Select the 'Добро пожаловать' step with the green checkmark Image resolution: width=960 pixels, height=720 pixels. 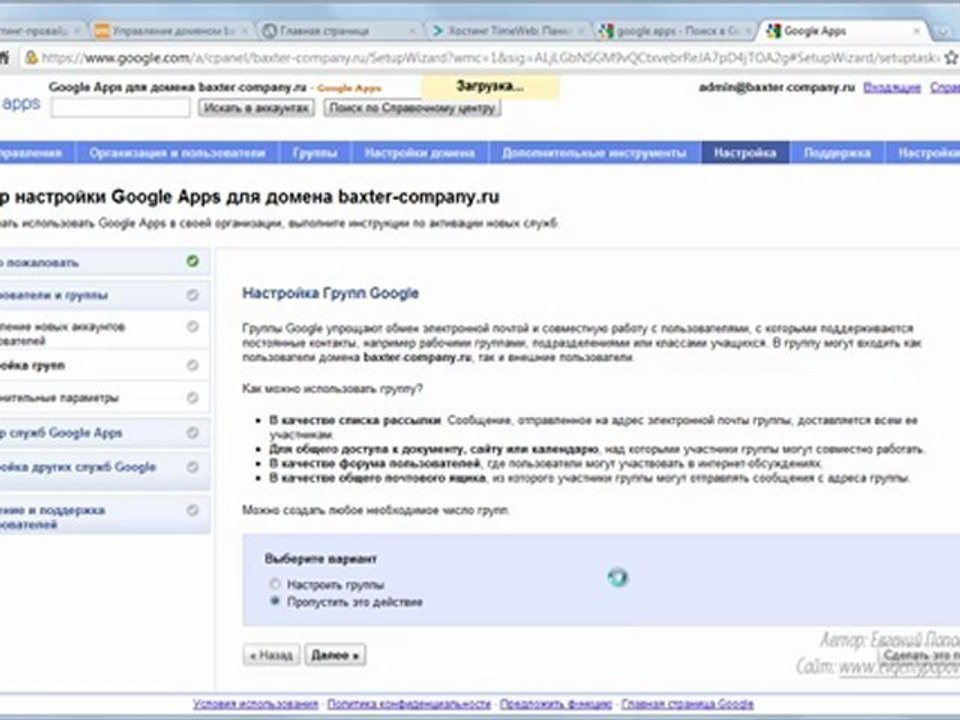[x=104, y=262]
